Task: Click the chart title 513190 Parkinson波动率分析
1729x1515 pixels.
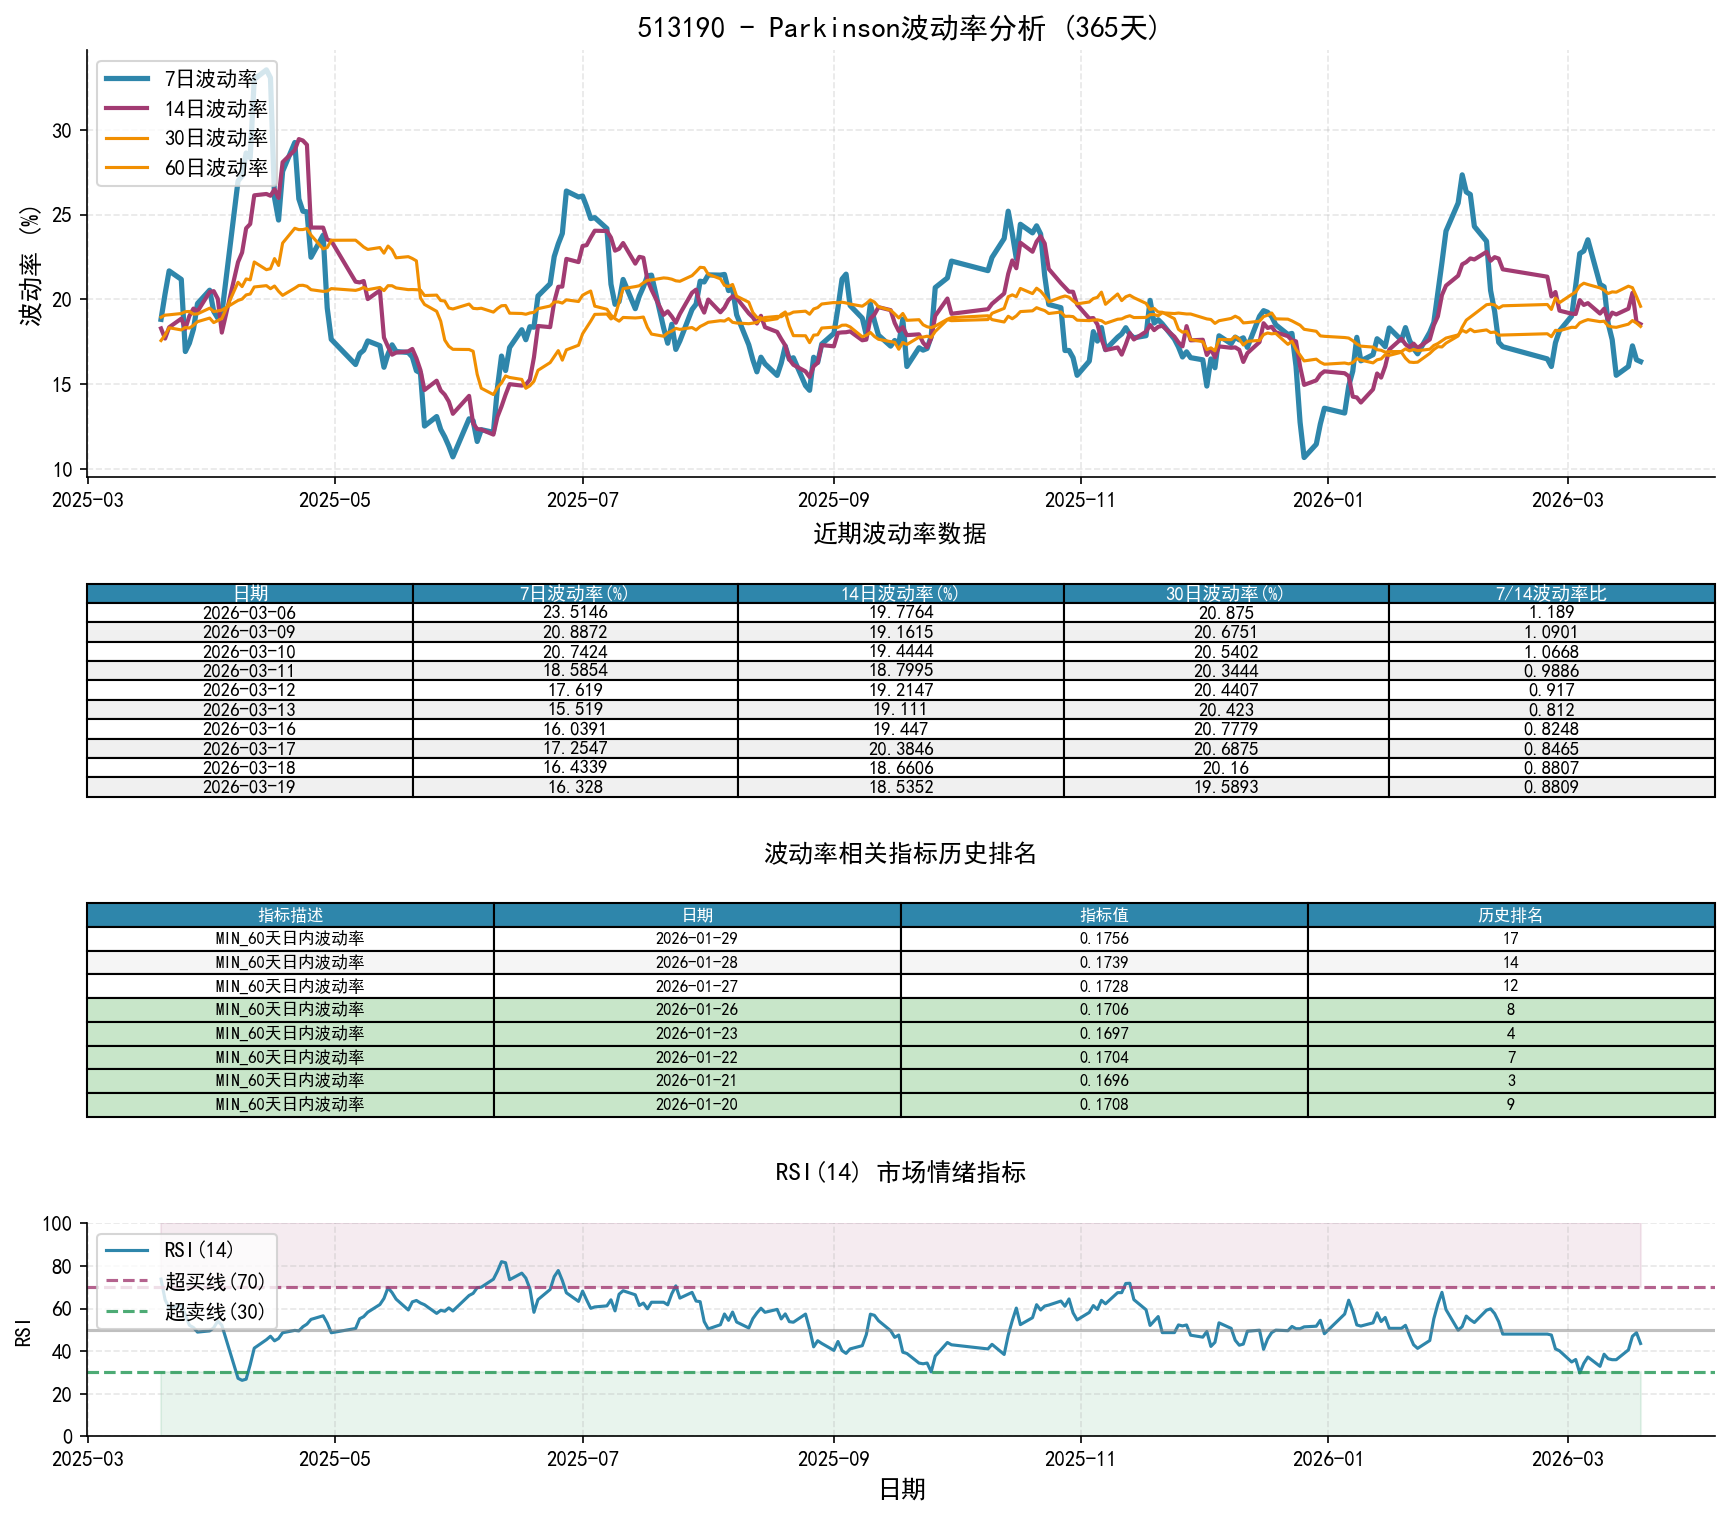Action: [900, 27]
